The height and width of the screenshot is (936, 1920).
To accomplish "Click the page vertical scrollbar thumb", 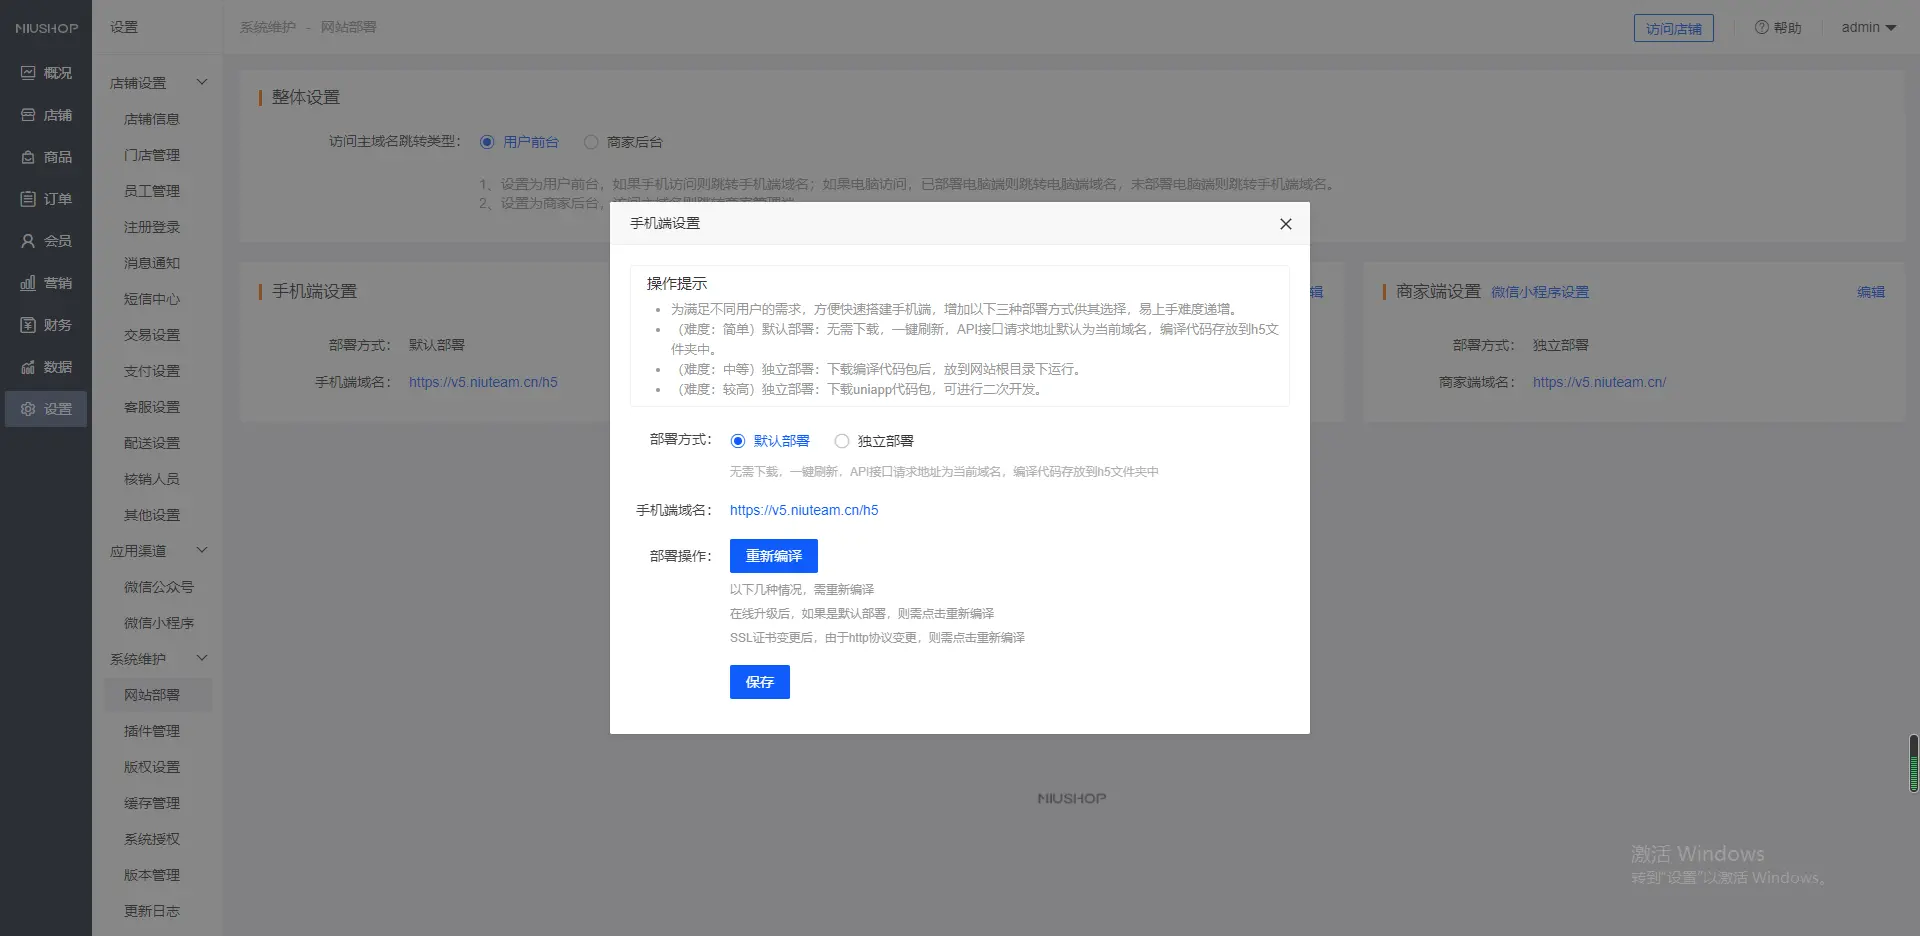I will click(1913, 763).
